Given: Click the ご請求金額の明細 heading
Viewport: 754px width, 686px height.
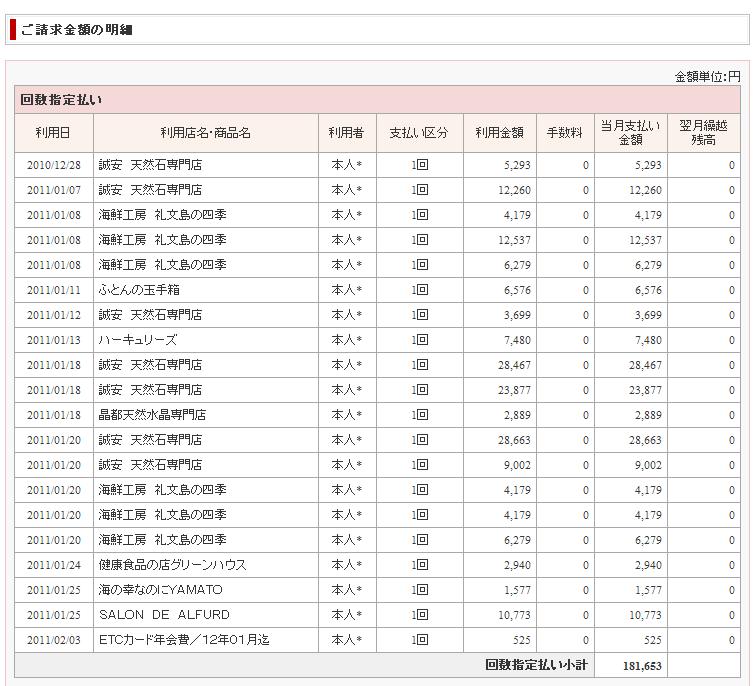Looking at the screenshot, I should click(76, 30).
